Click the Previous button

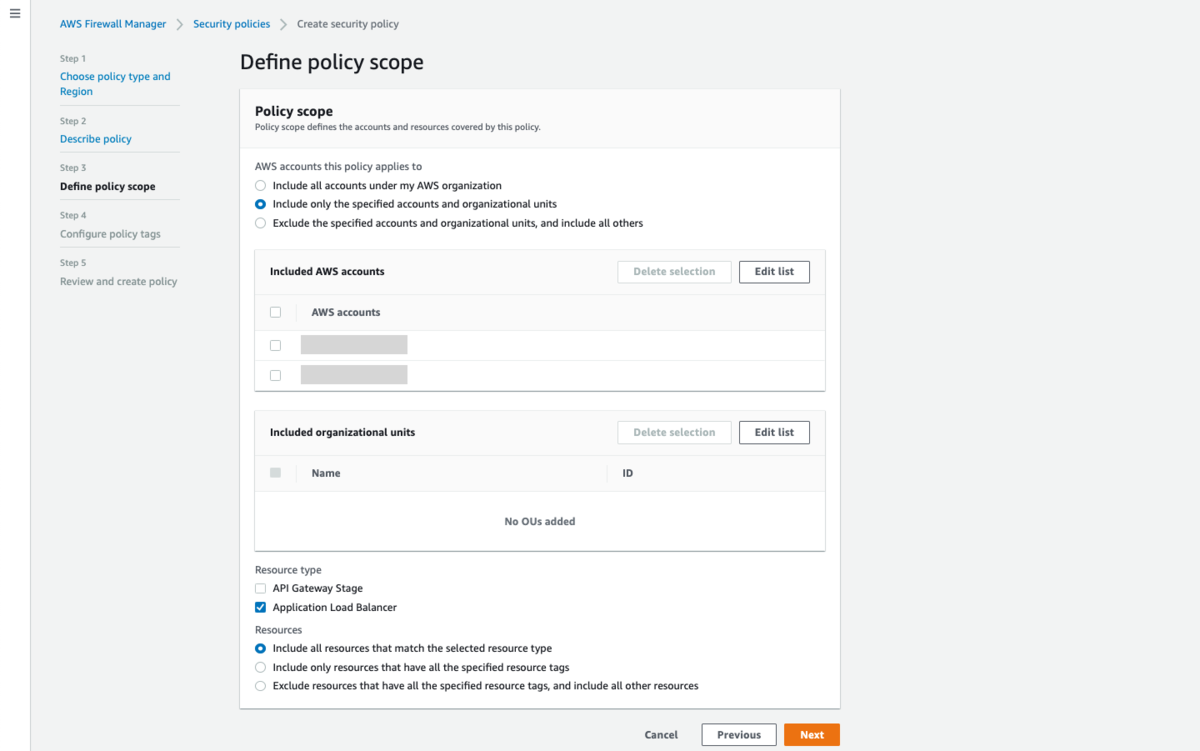tap(739, 735)
